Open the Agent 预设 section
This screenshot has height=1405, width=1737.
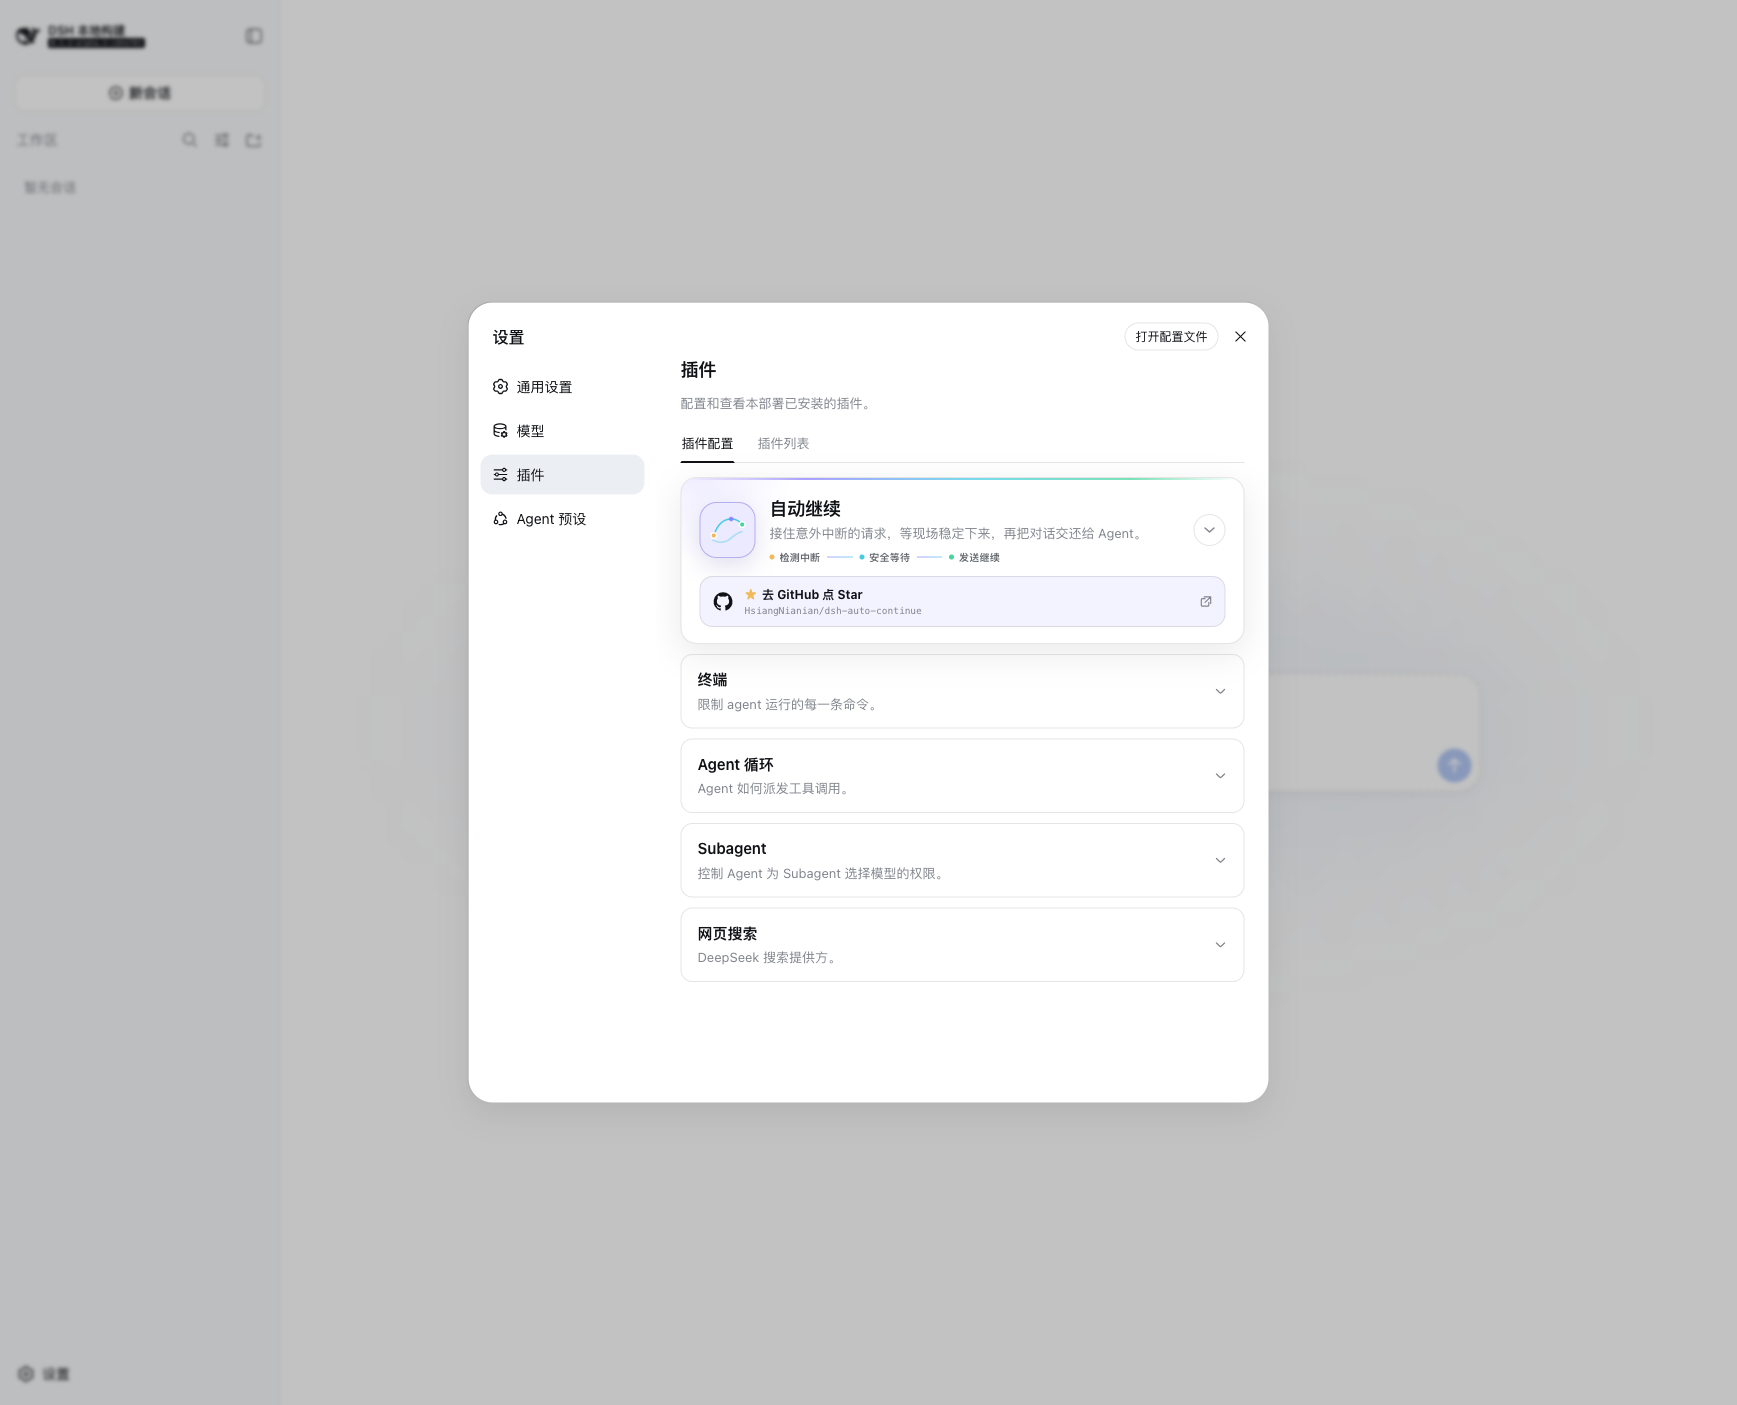click(562, 519)
